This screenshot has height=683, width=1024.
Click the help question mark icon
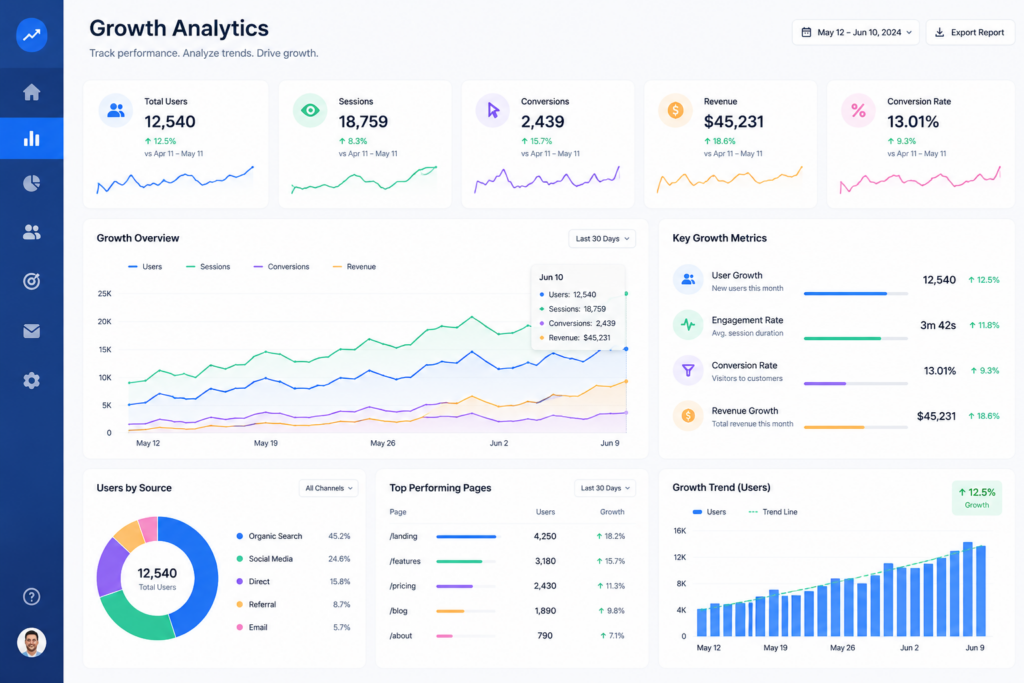(x=31, y=596)
